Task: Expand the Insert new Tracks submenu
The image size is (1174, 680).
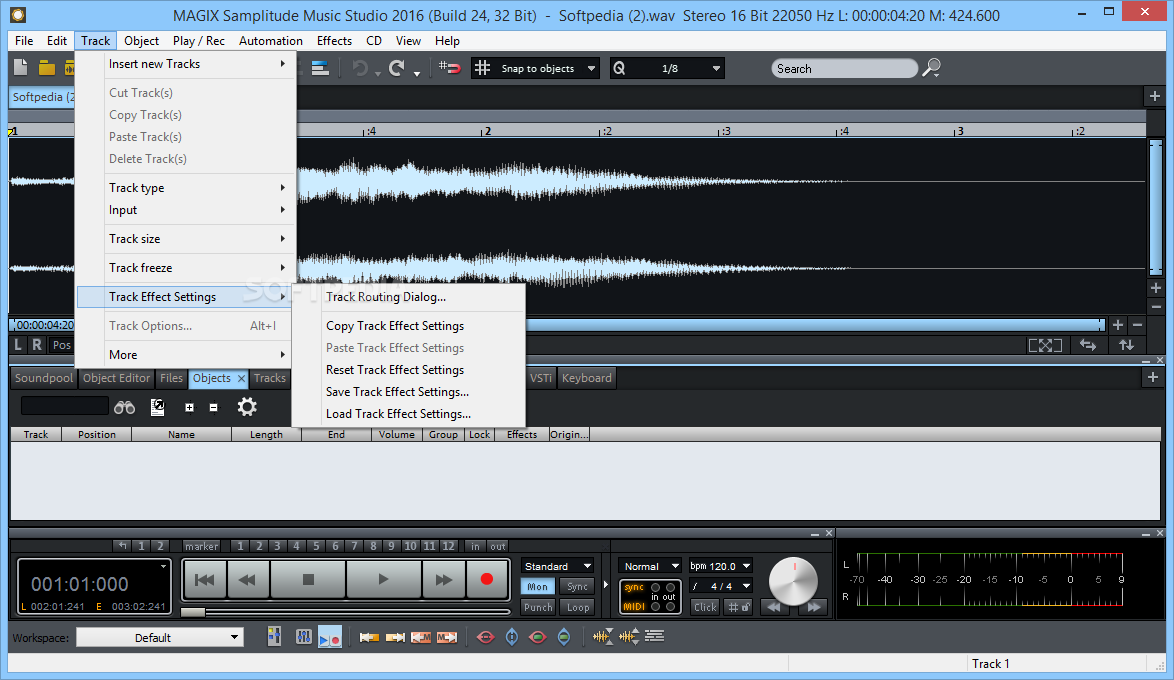Action: [186, 64]
